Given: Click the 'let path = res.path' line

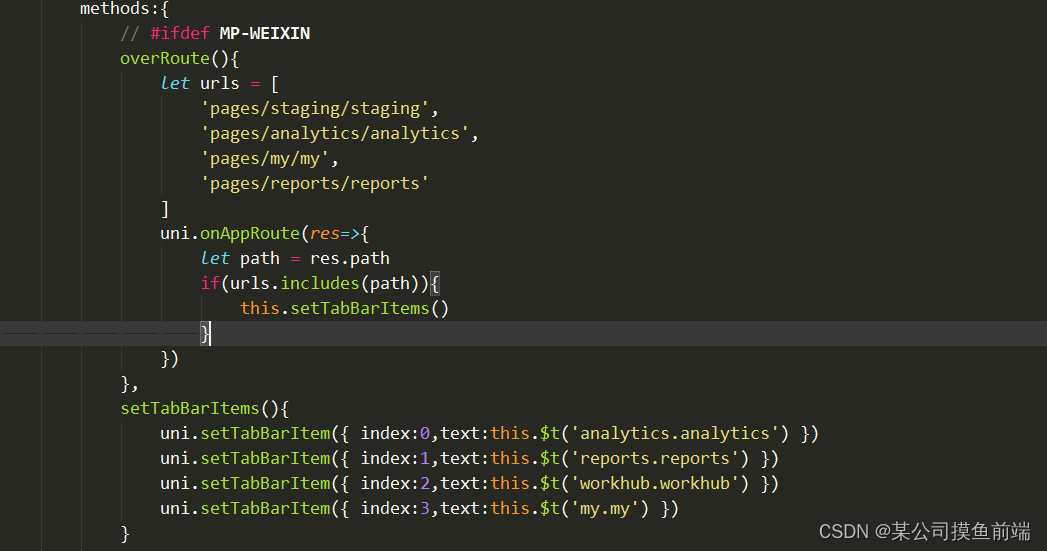Looking at the screenshot, I should [295, 258].
